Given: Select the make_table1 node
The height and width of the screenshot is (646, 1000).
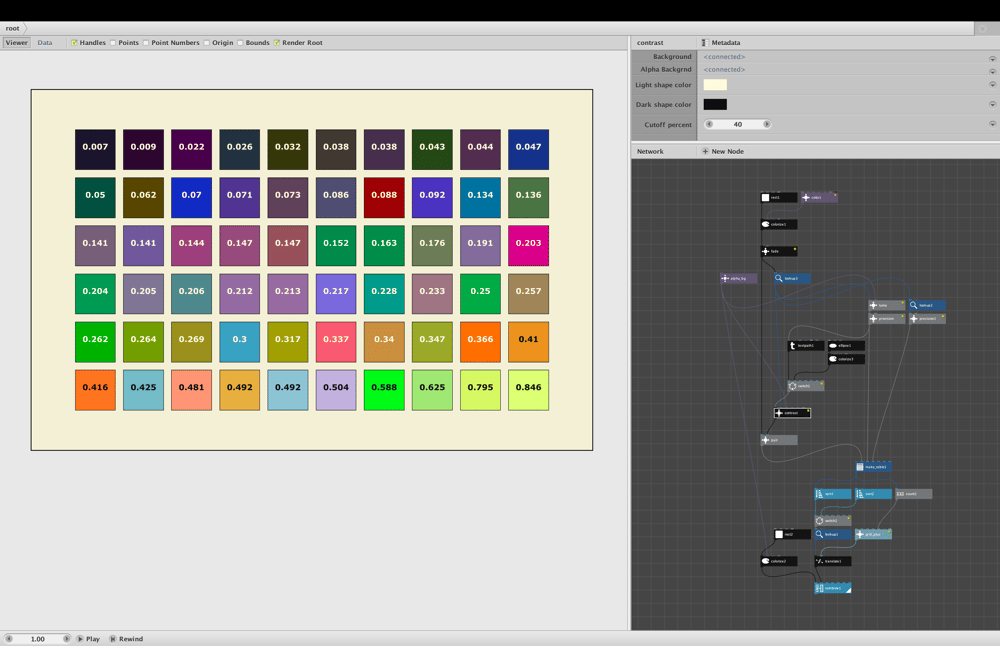Looking at the screenshot, I should tap(873, 467).
